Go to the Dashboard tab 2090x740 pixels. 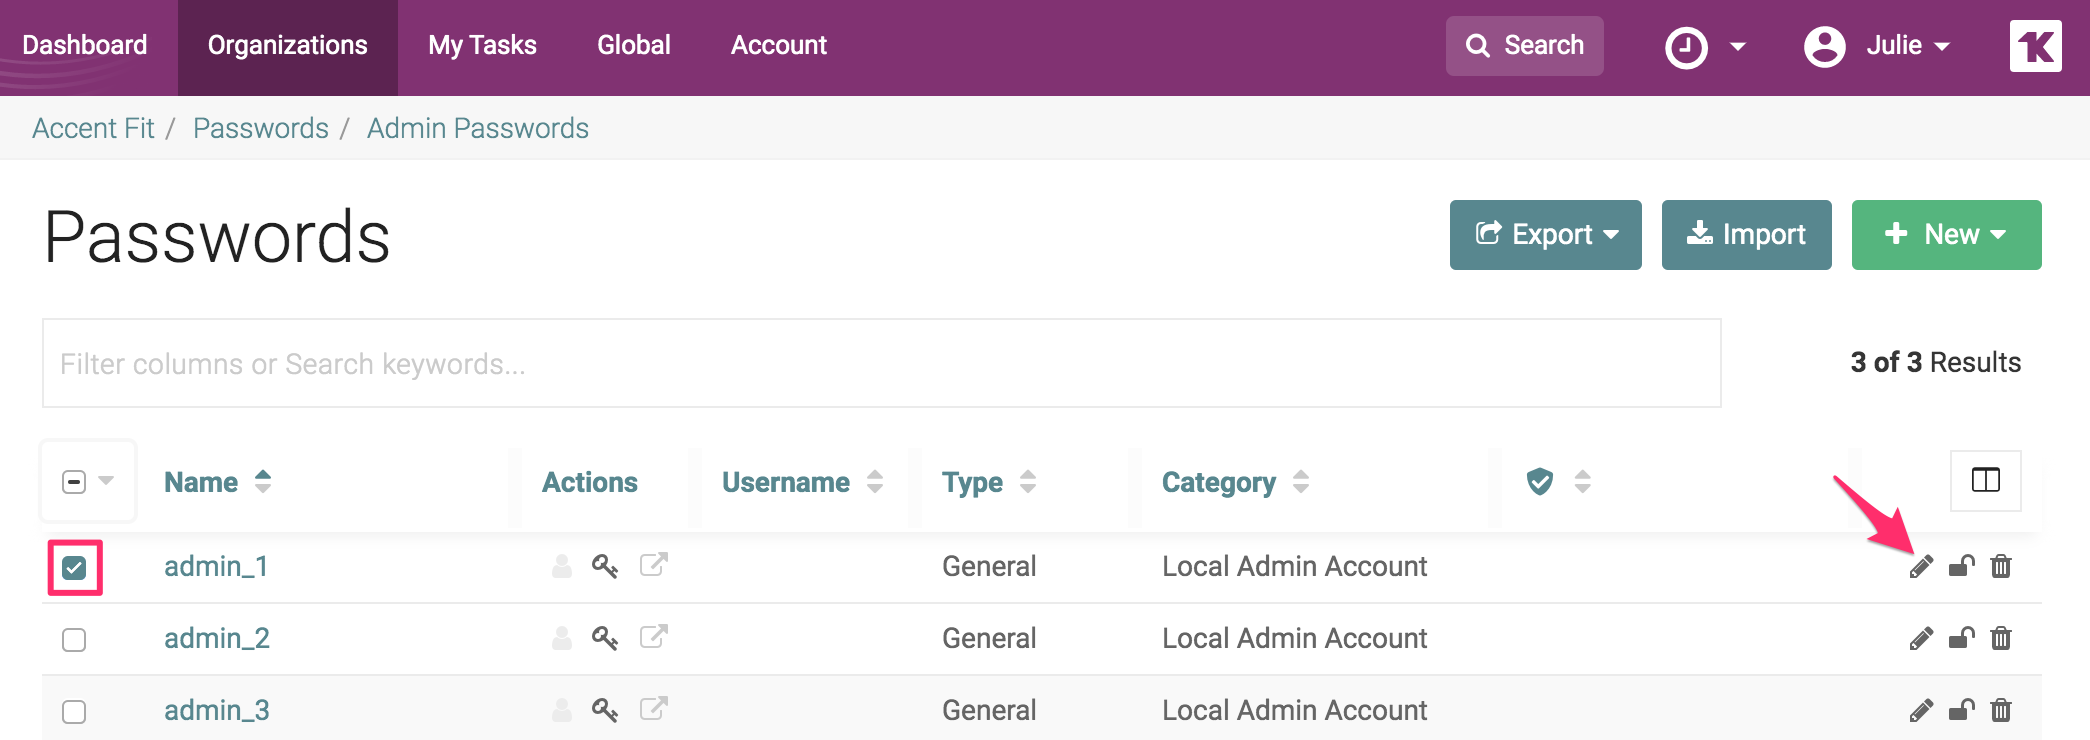point(85,45)
